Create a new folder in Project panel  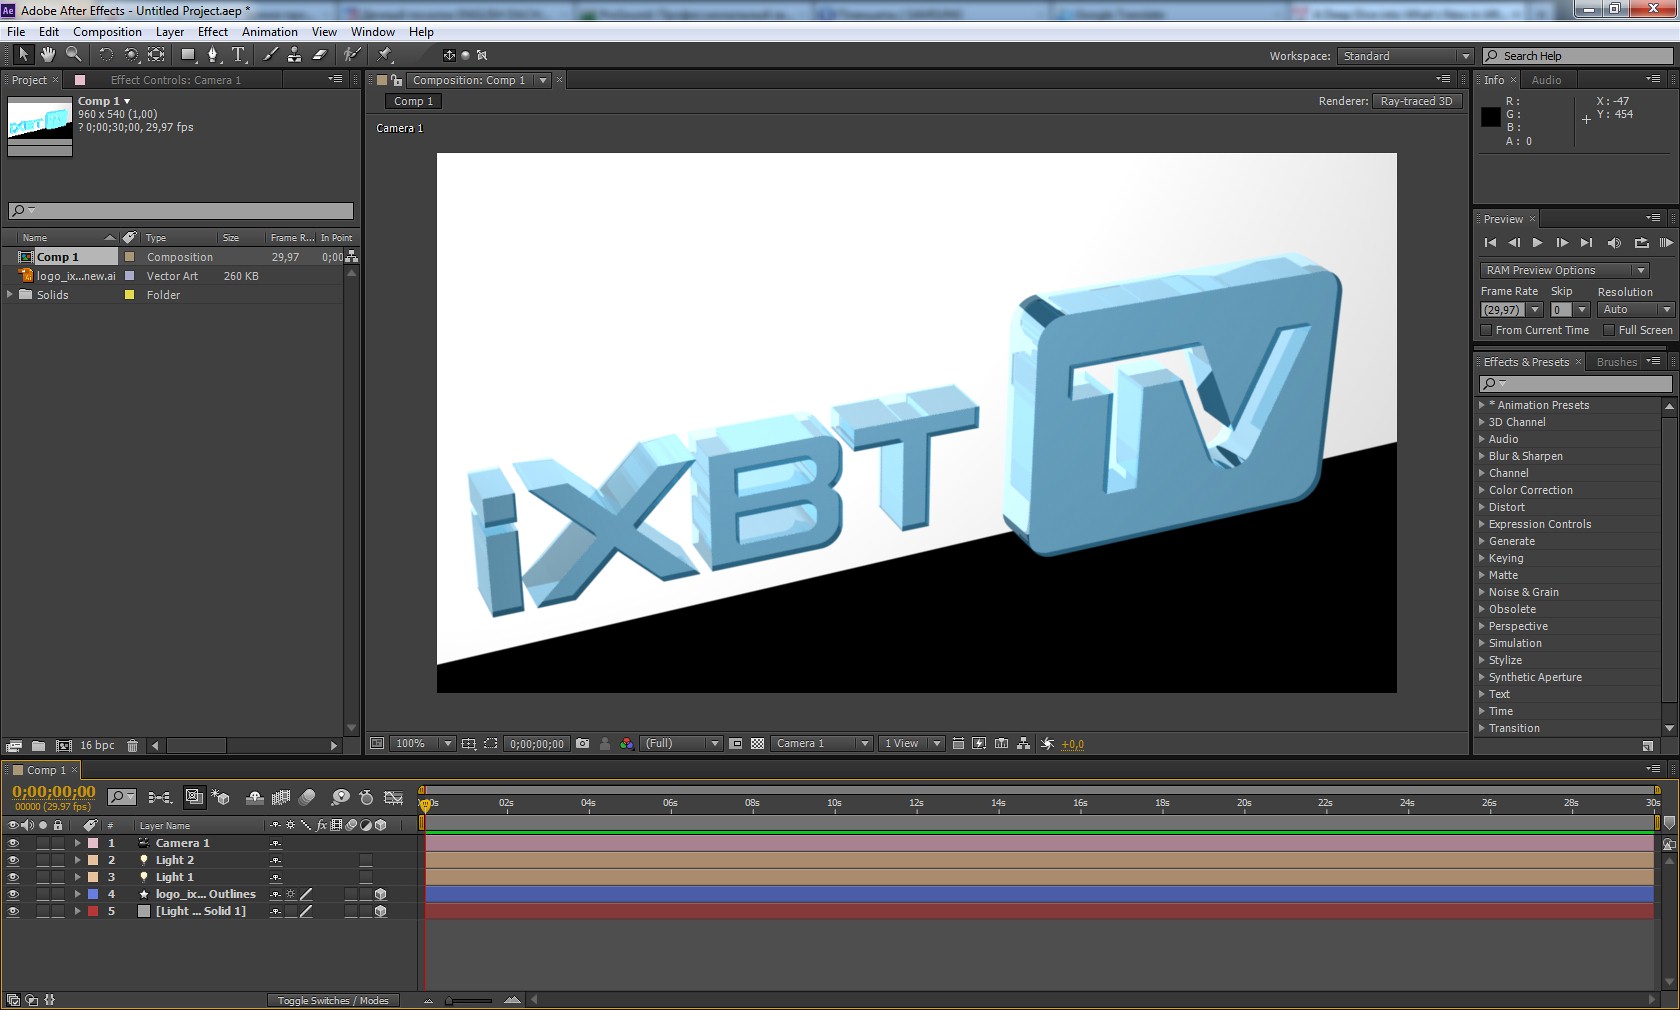38,746
